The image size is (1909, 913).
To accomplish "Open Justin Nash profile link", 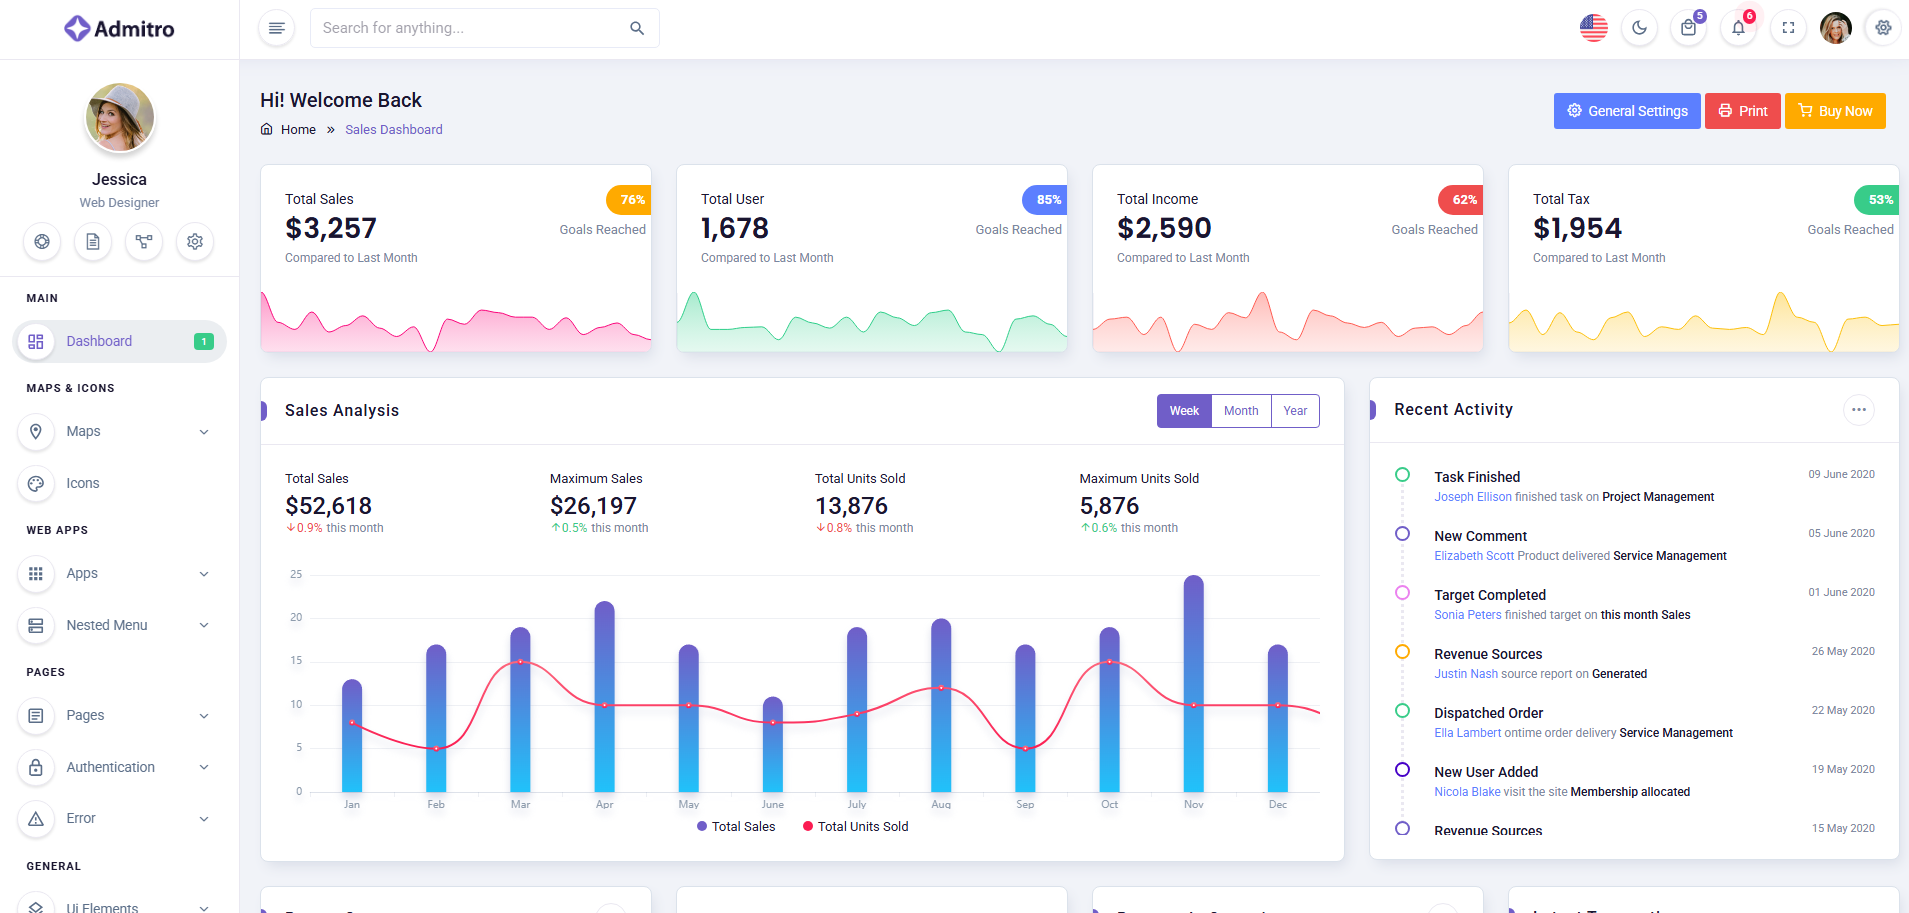I will pyautogui.click(x=1466, y=674).
